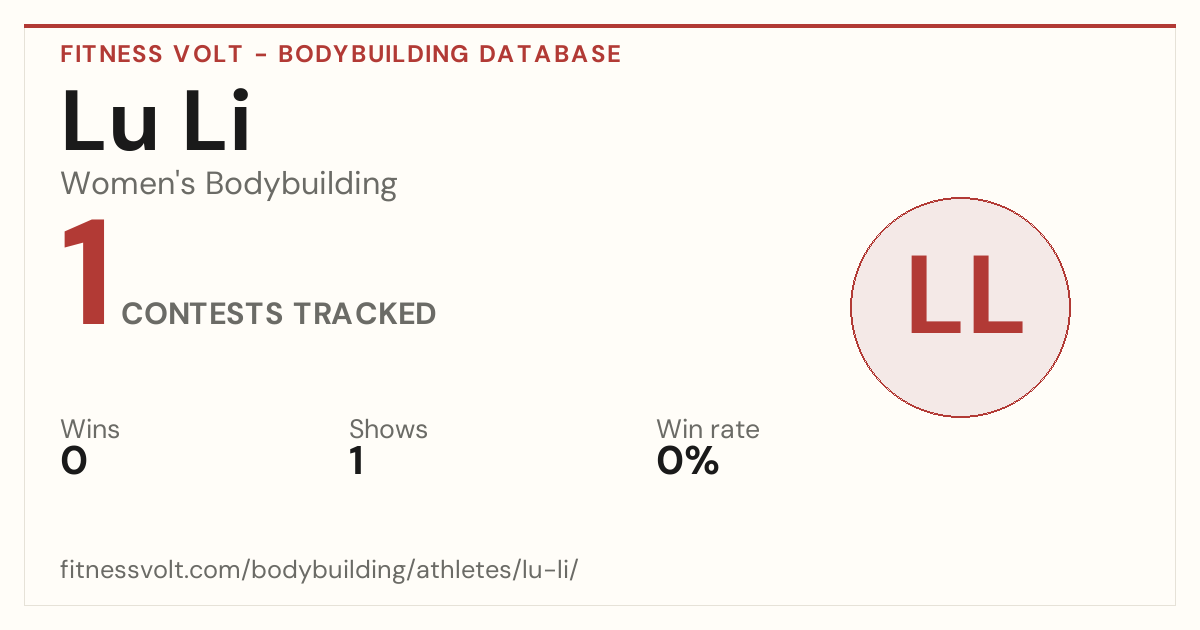Click the 0% win rate value
1200x630 pixels.
[688, 461]
